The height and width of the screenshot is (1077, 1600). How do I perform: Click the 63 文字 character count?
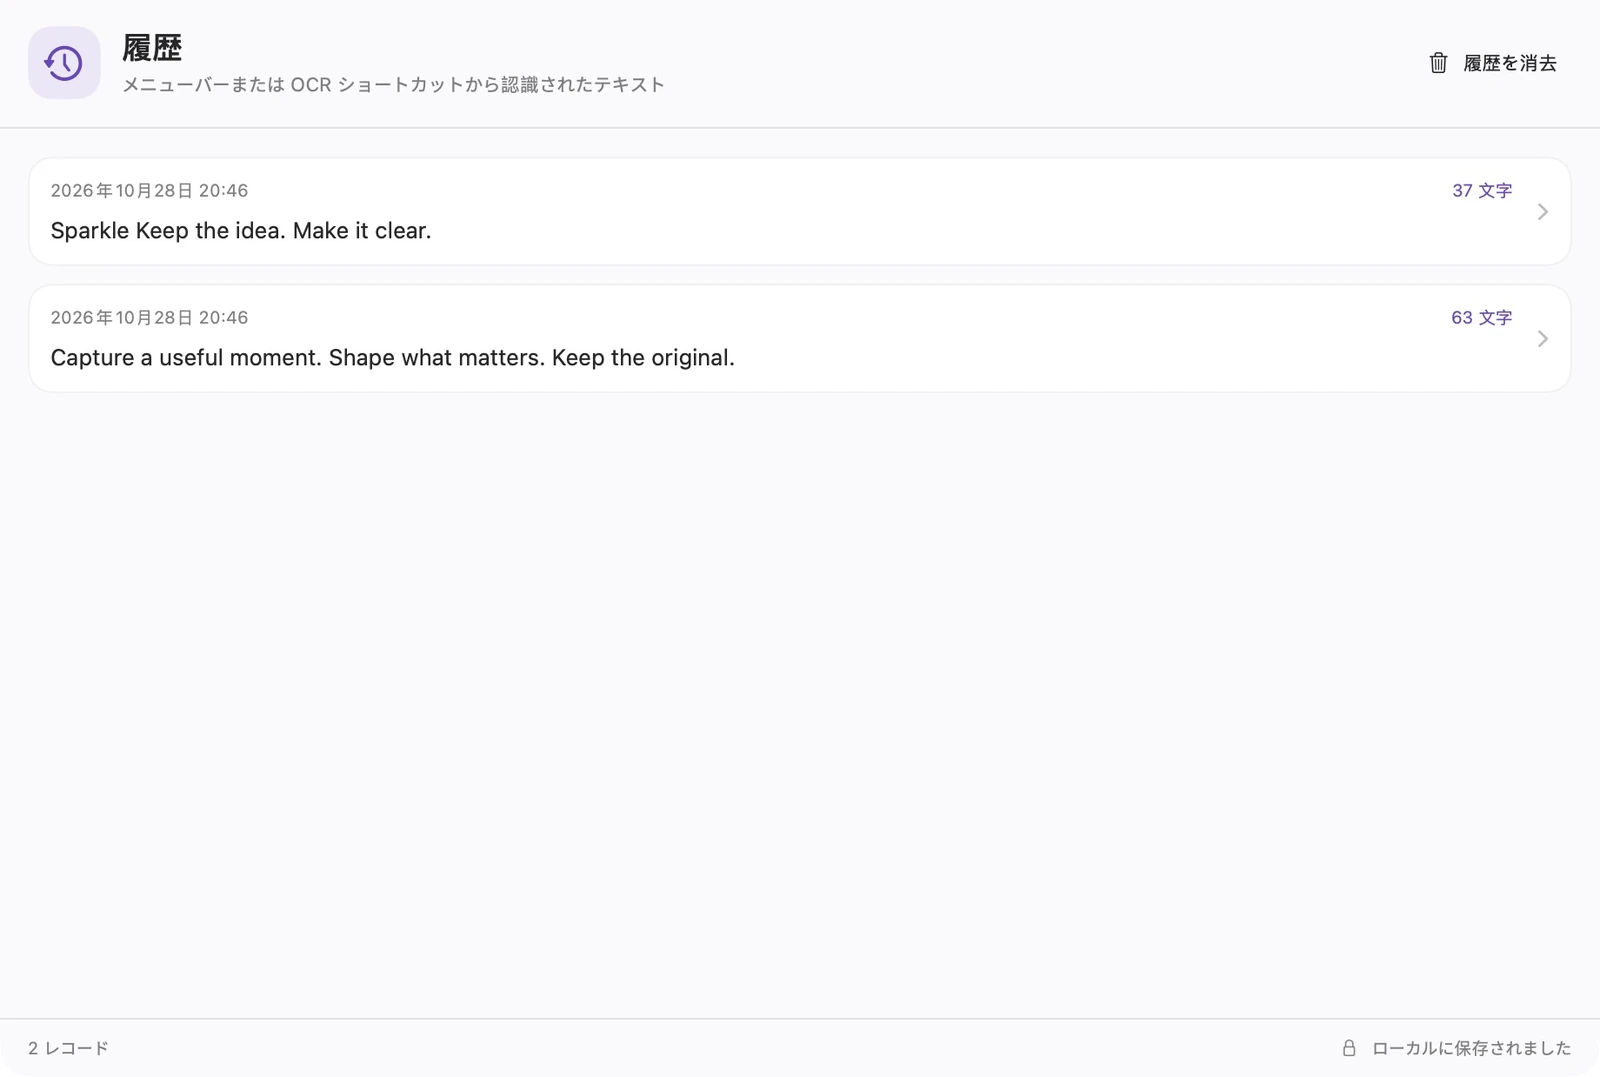(1481, 317)
